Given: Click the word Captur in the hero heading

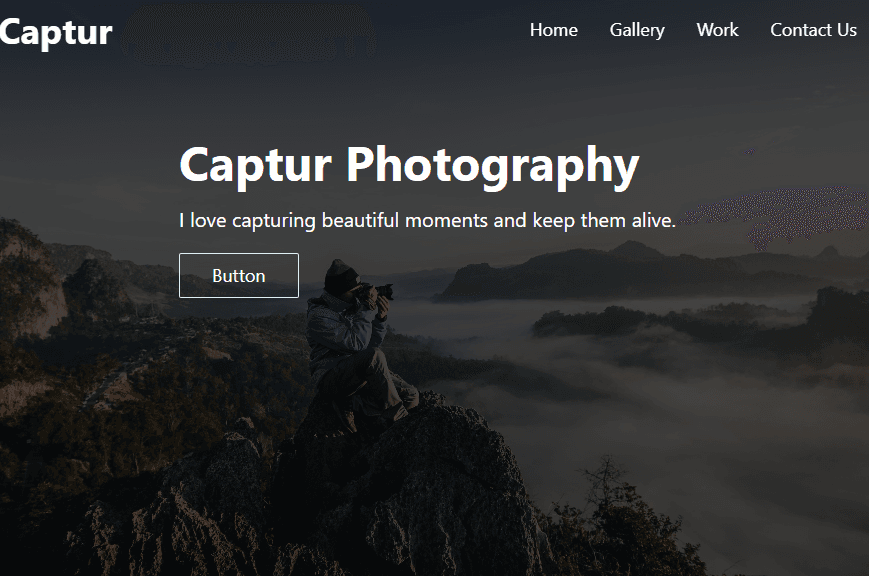Looking at the screenshot, I should pyautogui.click(x=255, y=165).
